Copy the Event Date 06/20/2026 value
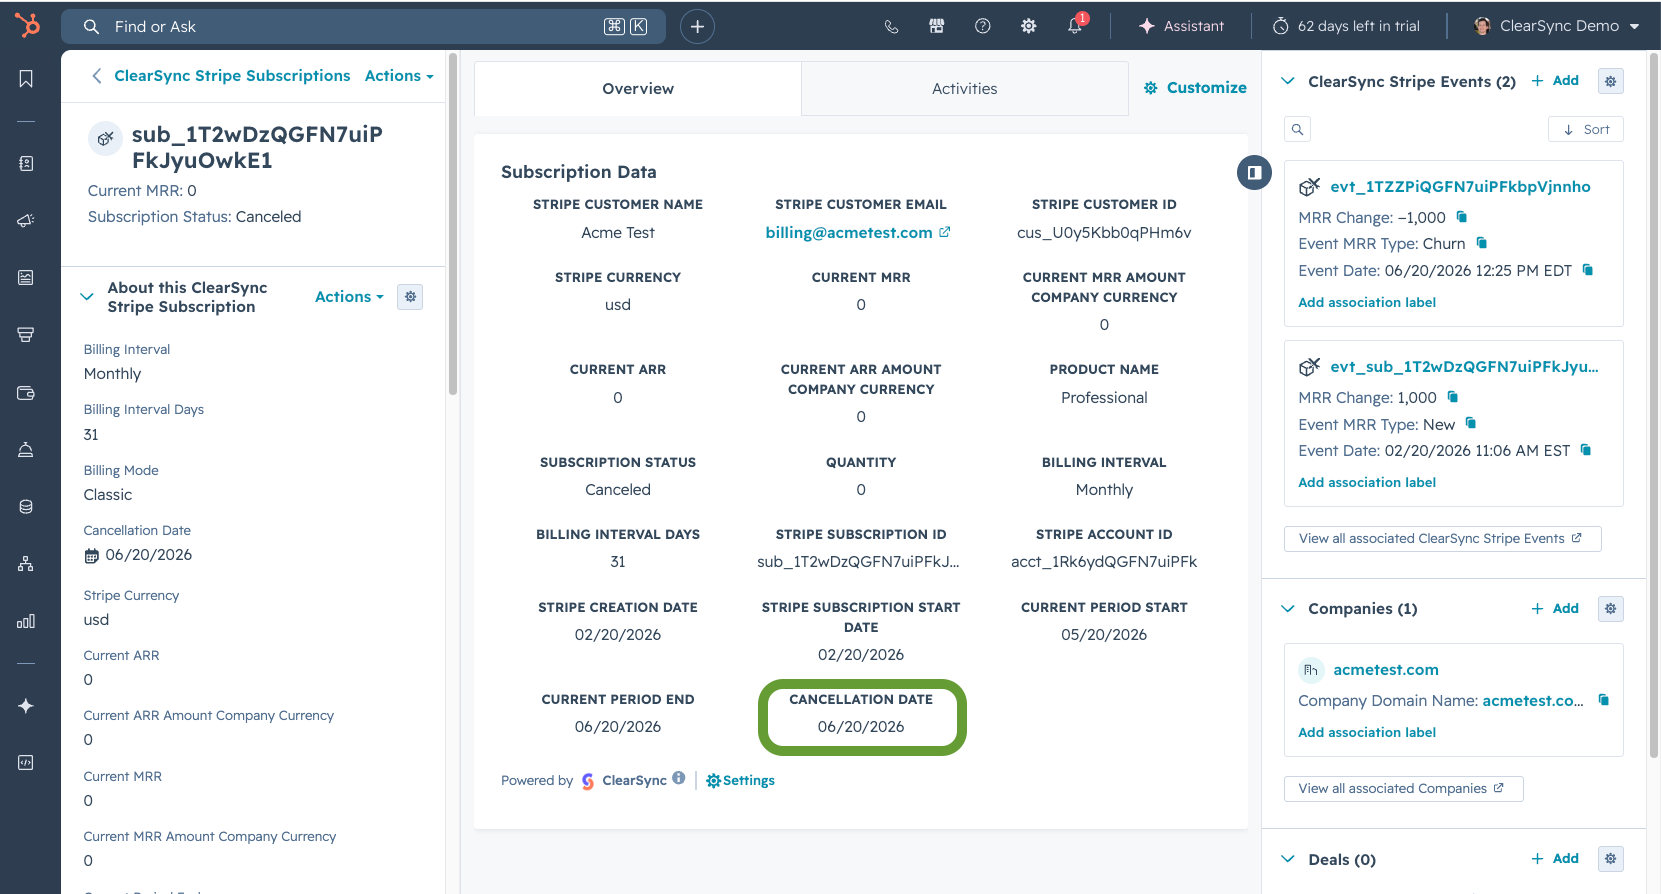Viewport: 1661px width, 894px height. (x=1588, y=270)
